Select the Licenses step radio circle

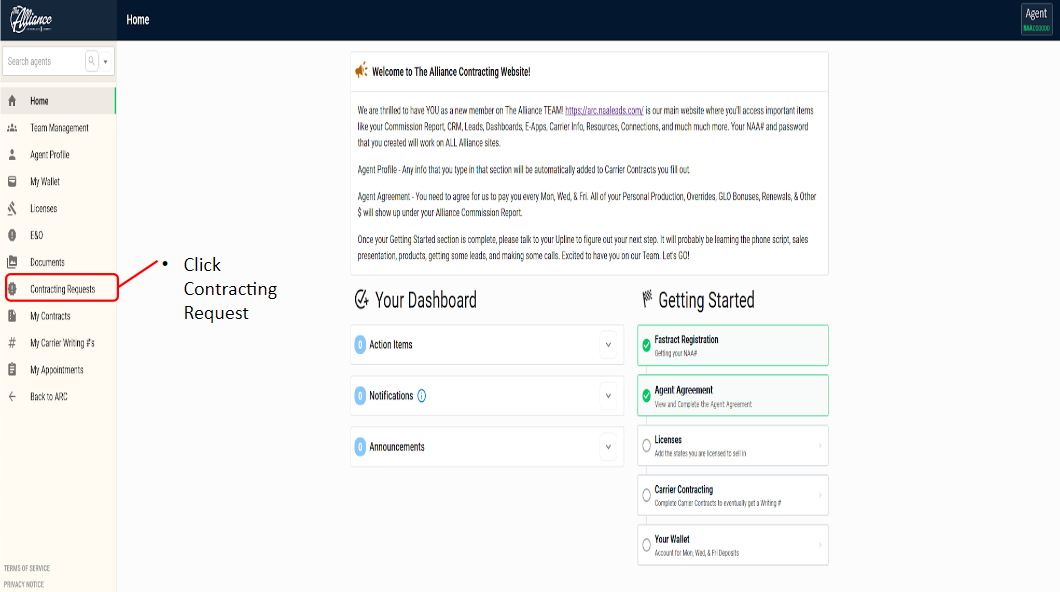tap(647, 446)
